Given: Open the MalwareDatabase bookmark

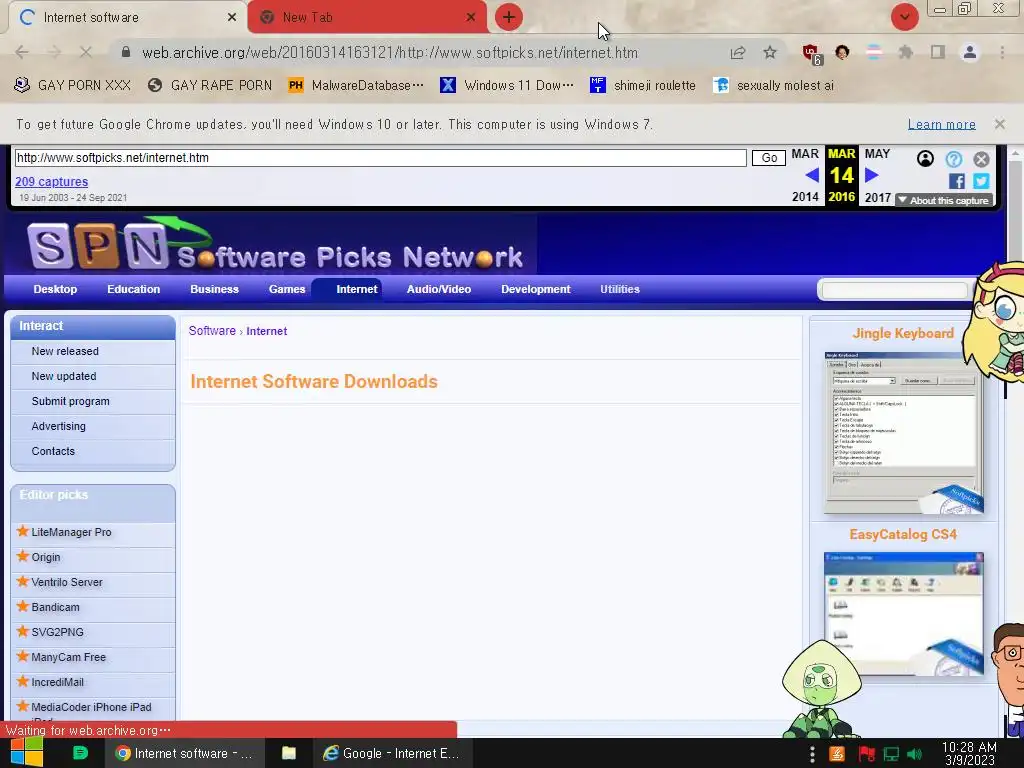Looking at the screenshot, I should (x=356, y=86).
